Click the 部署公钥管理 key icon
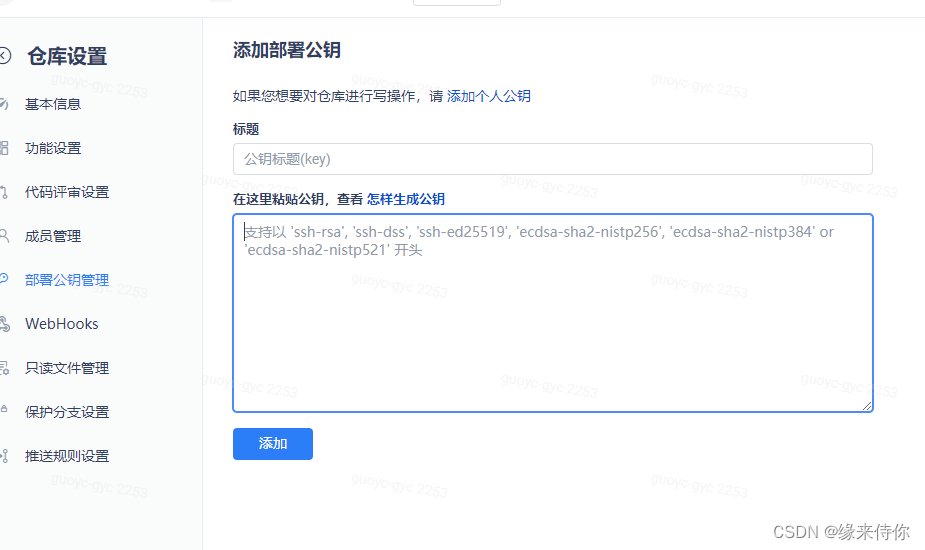The height and width of the screenshot is (550, 925). [x=4, y=279]
